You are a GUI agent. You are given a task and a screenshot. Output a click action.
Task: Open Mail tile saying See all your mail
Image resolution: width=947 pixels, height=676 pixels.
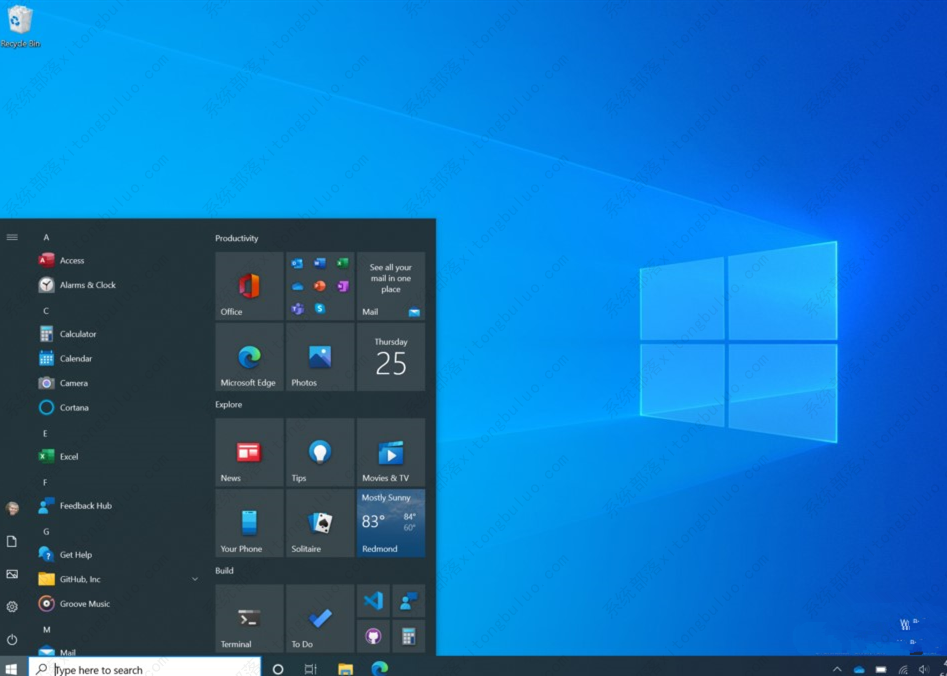click(390, 285)
